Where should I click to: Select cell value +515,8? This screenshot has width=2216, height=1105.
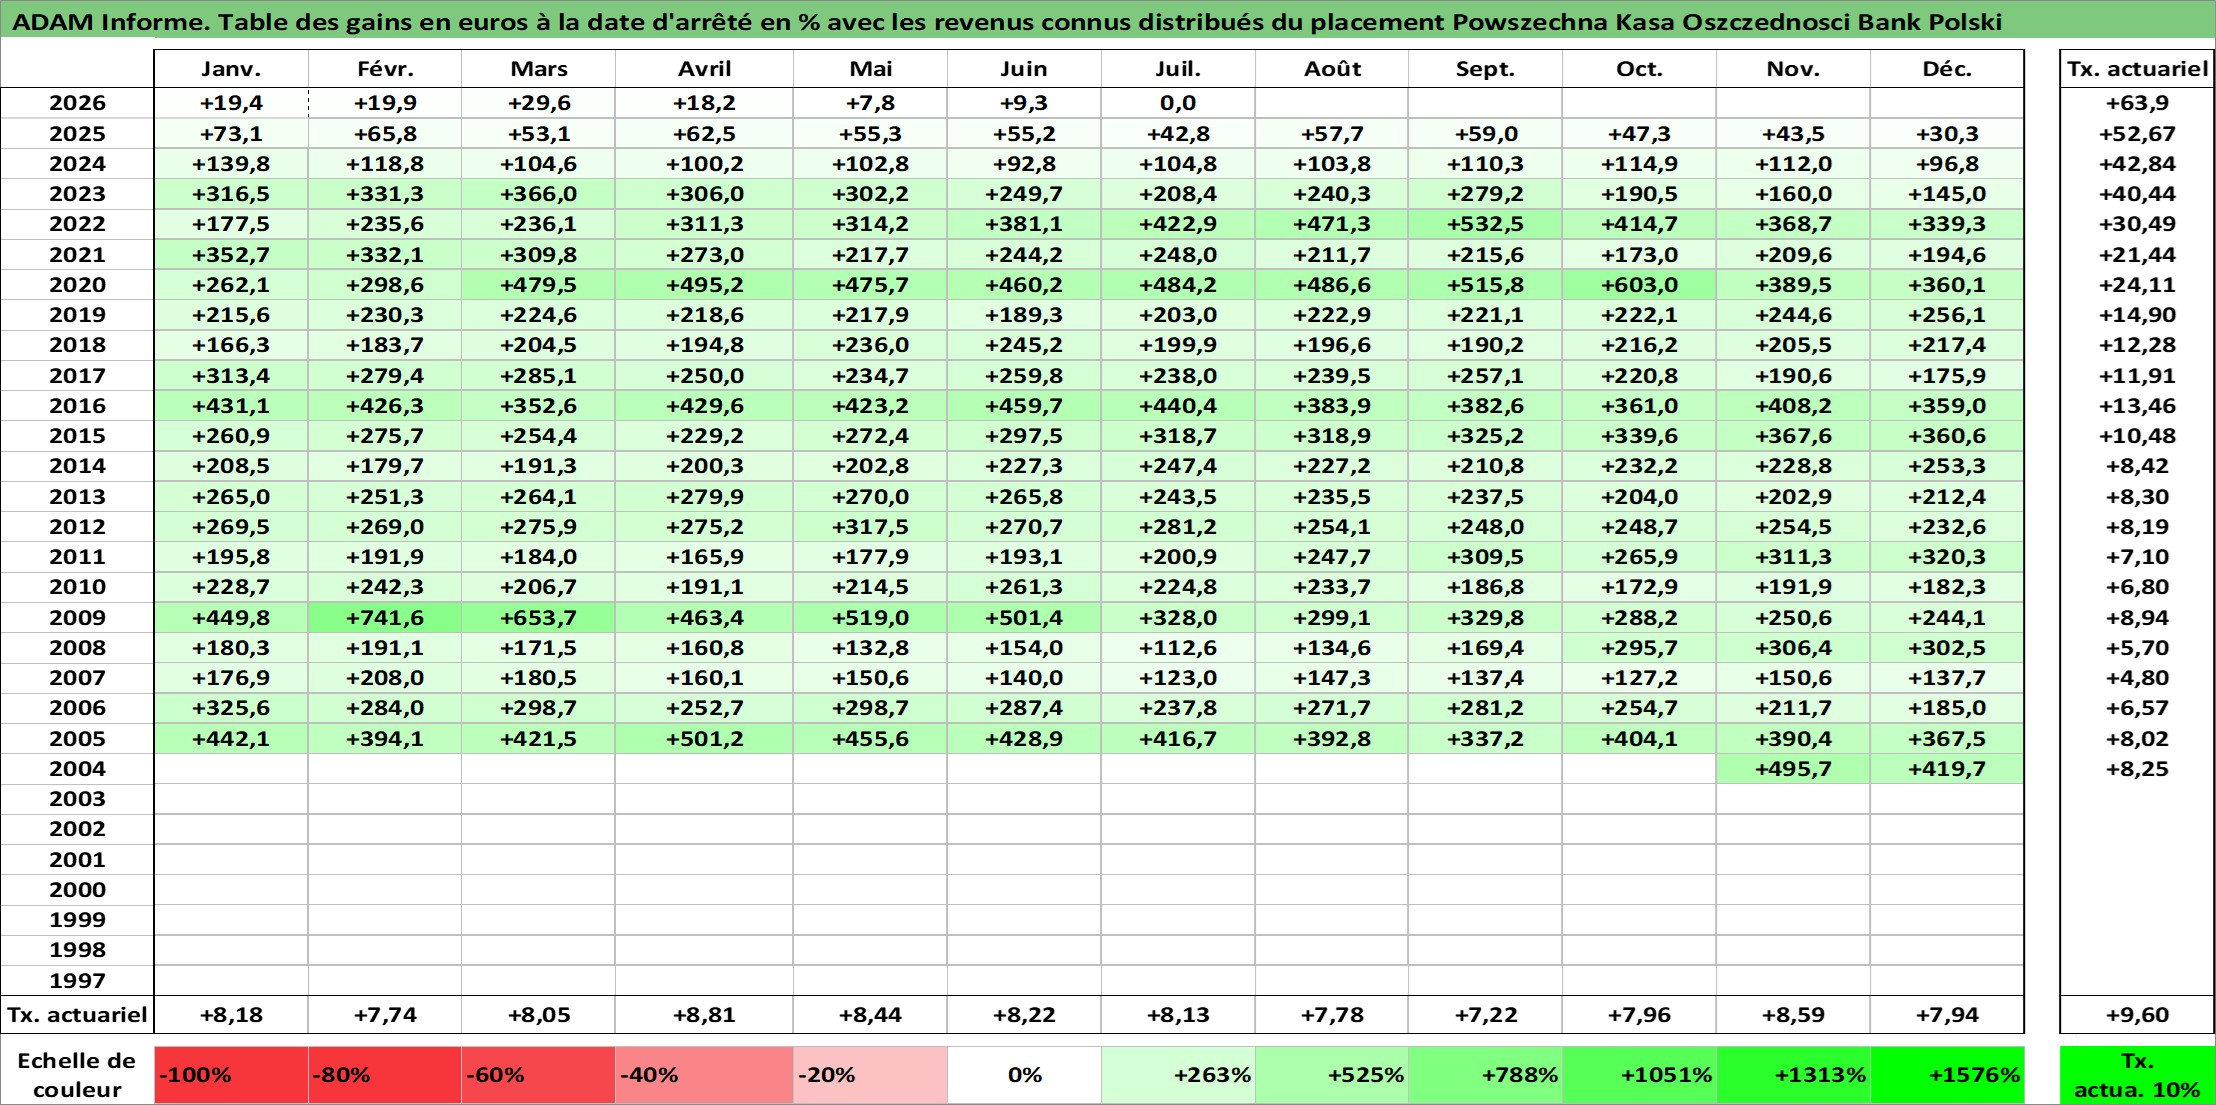click(1485, 285)
